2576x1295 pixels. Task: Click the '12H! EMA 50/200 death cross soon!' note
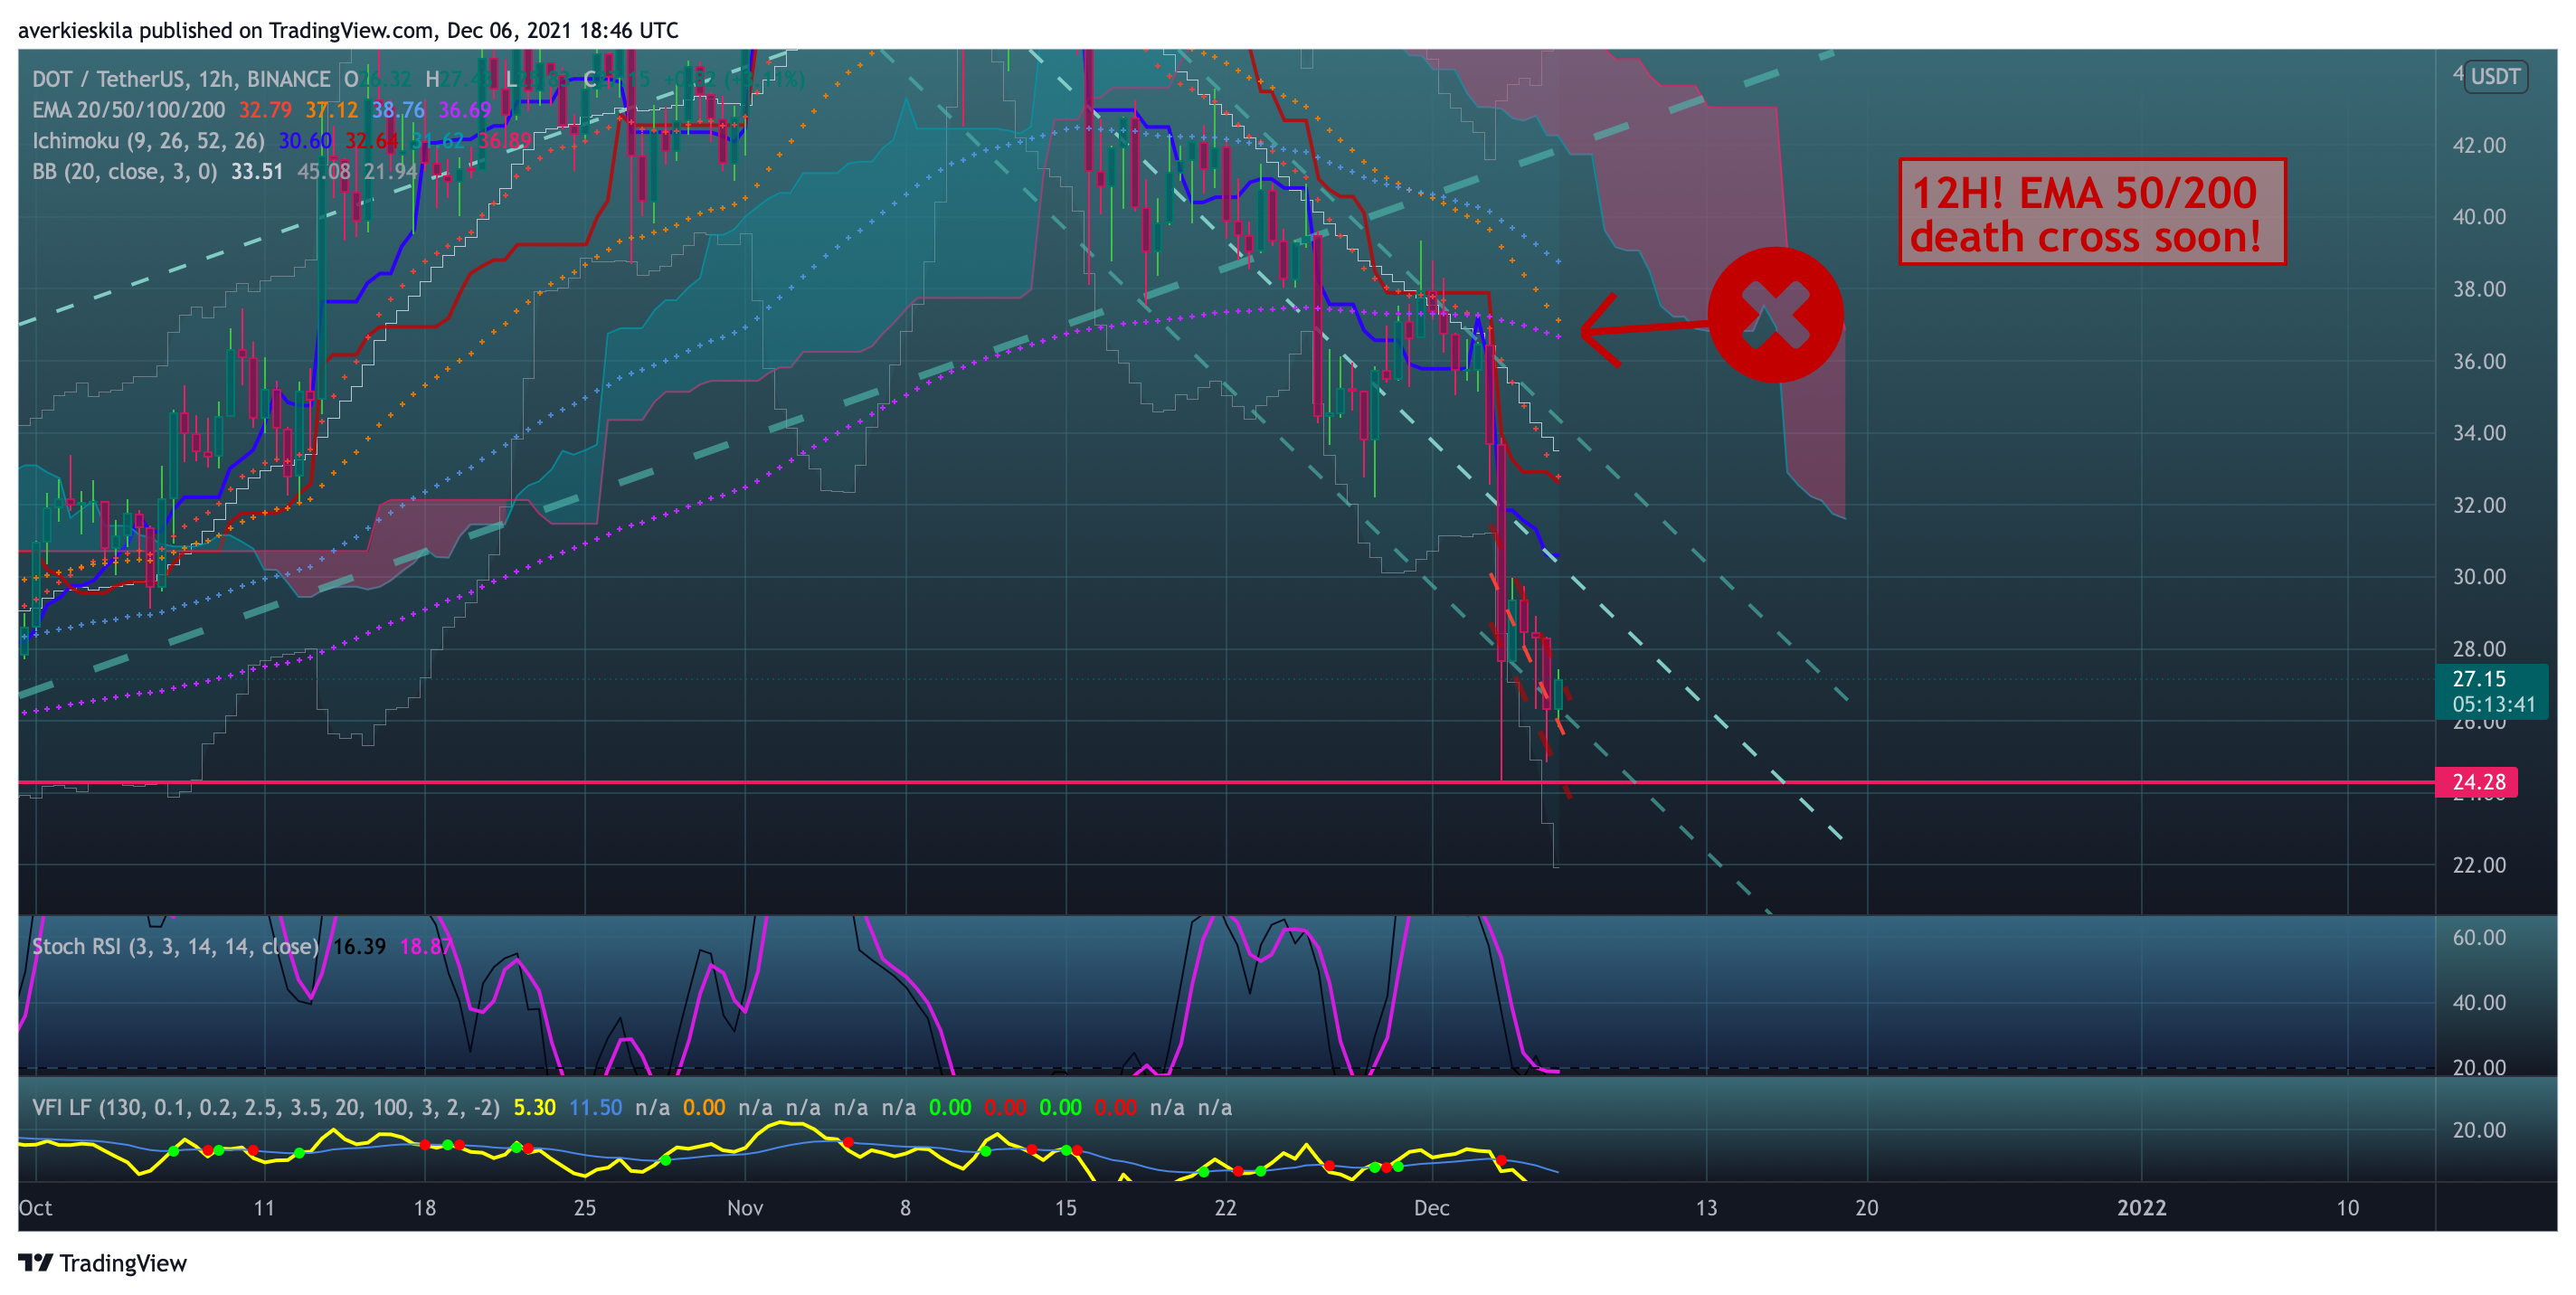click(x=2092, y=212)
